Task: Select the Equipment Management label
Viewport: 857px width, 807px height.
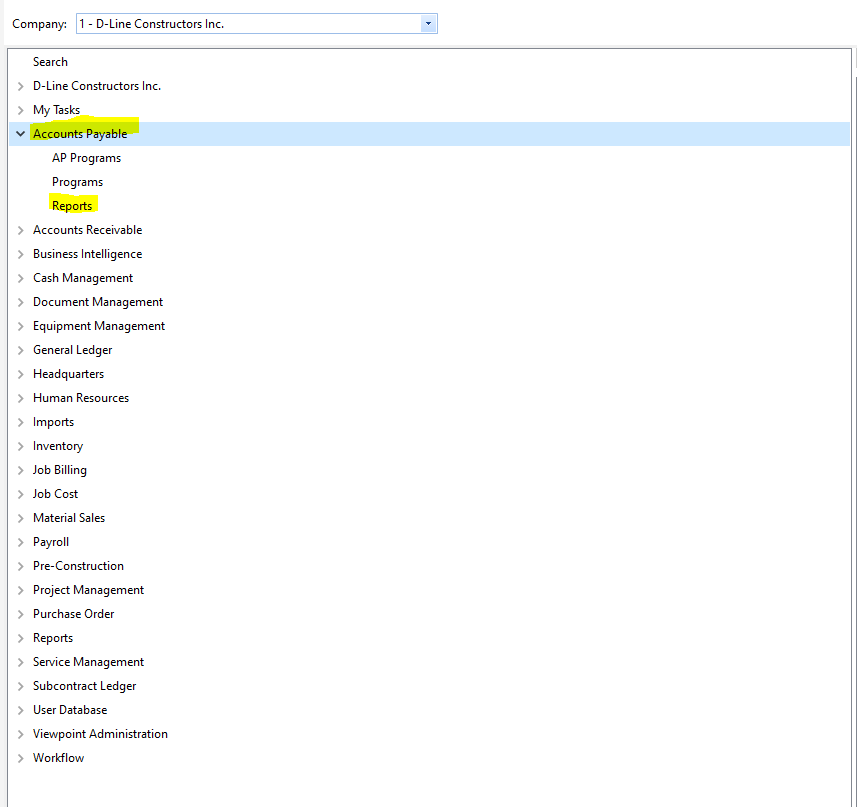Action: (x=99, y=326)
